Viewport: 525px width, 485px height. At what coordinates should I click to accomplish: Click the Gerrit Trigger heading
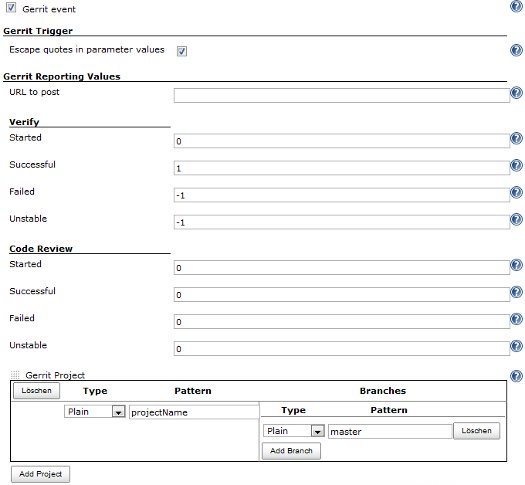point(38,31)
